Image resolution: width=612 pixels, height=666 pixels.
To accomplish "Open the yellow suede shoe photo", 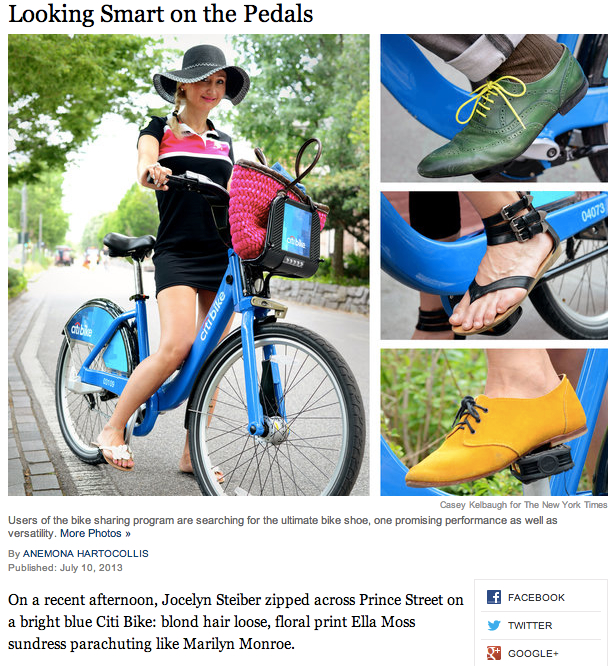I will click(494, 422).
